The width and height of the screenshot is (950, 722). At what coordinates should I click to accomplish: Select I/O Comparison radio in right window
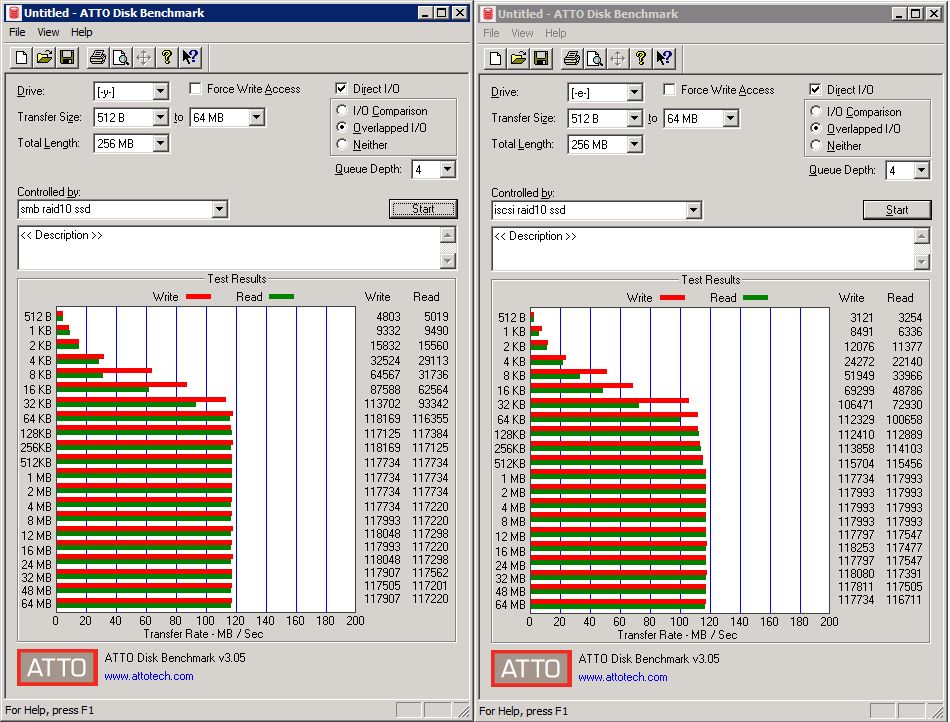[816, 112]
